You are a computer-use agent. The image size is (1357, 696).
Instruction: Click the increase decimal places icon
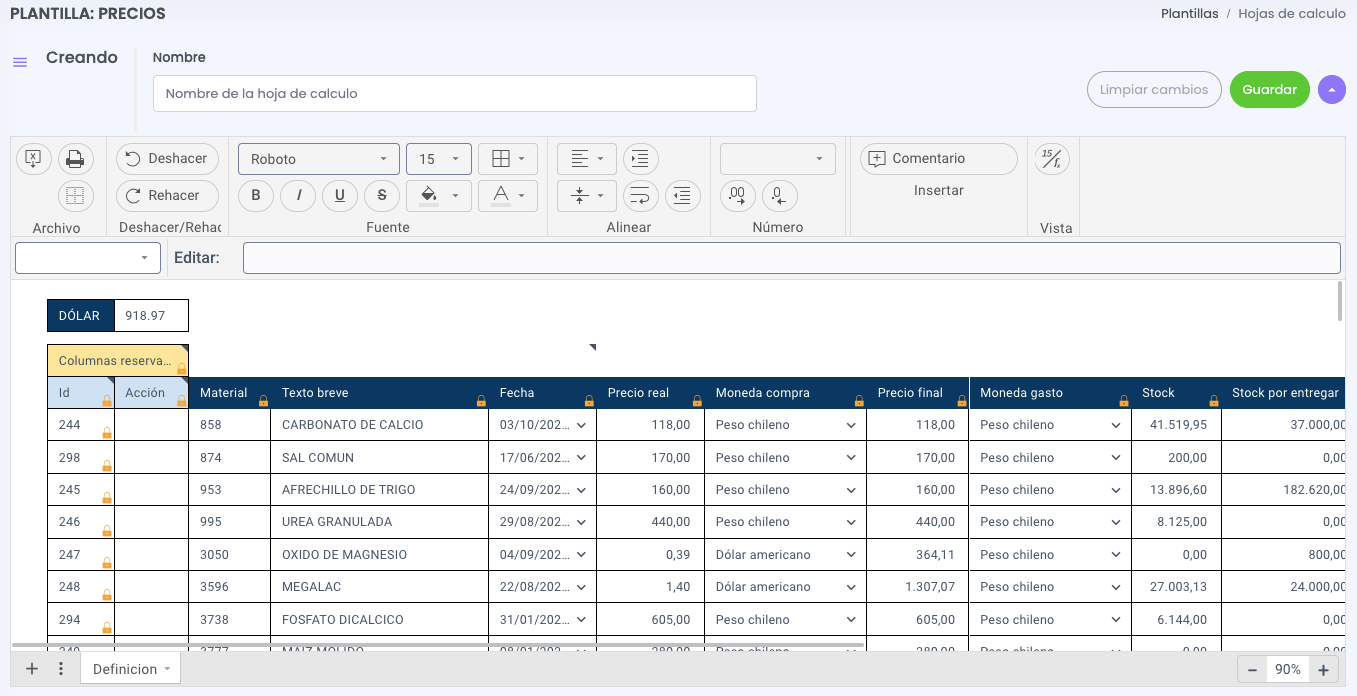(738, 196)
